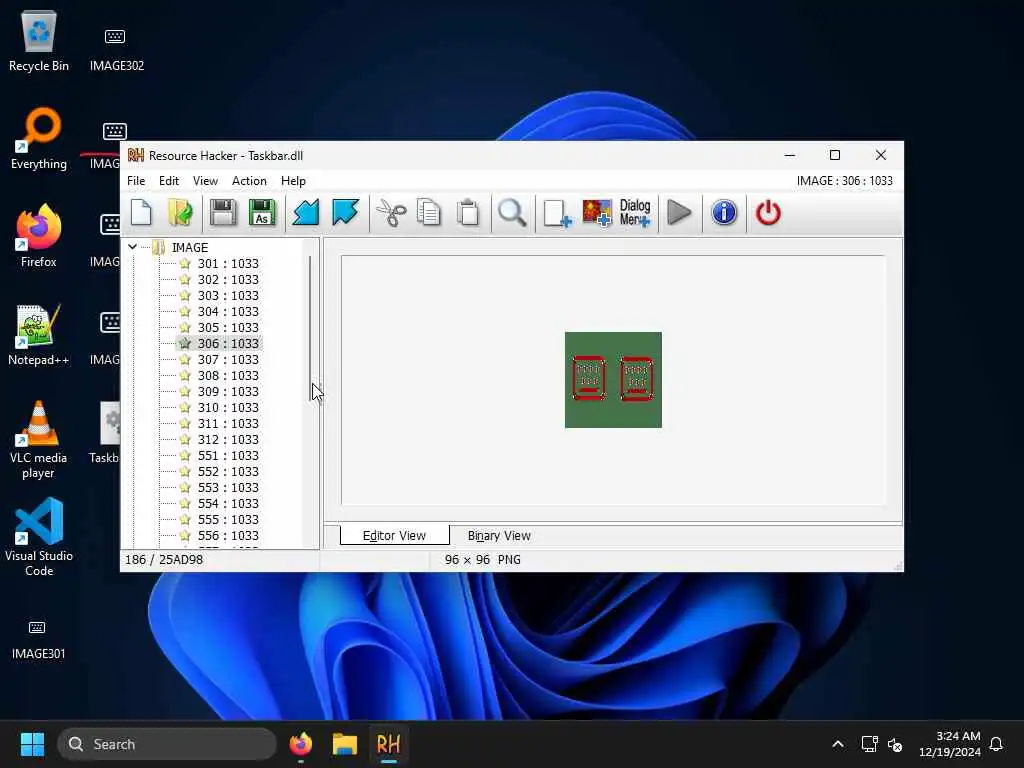Select the IMAGE301 desktop file
Image resolution: width=1024 pixels, height=768 pixels.
click(x=38, y=639)
